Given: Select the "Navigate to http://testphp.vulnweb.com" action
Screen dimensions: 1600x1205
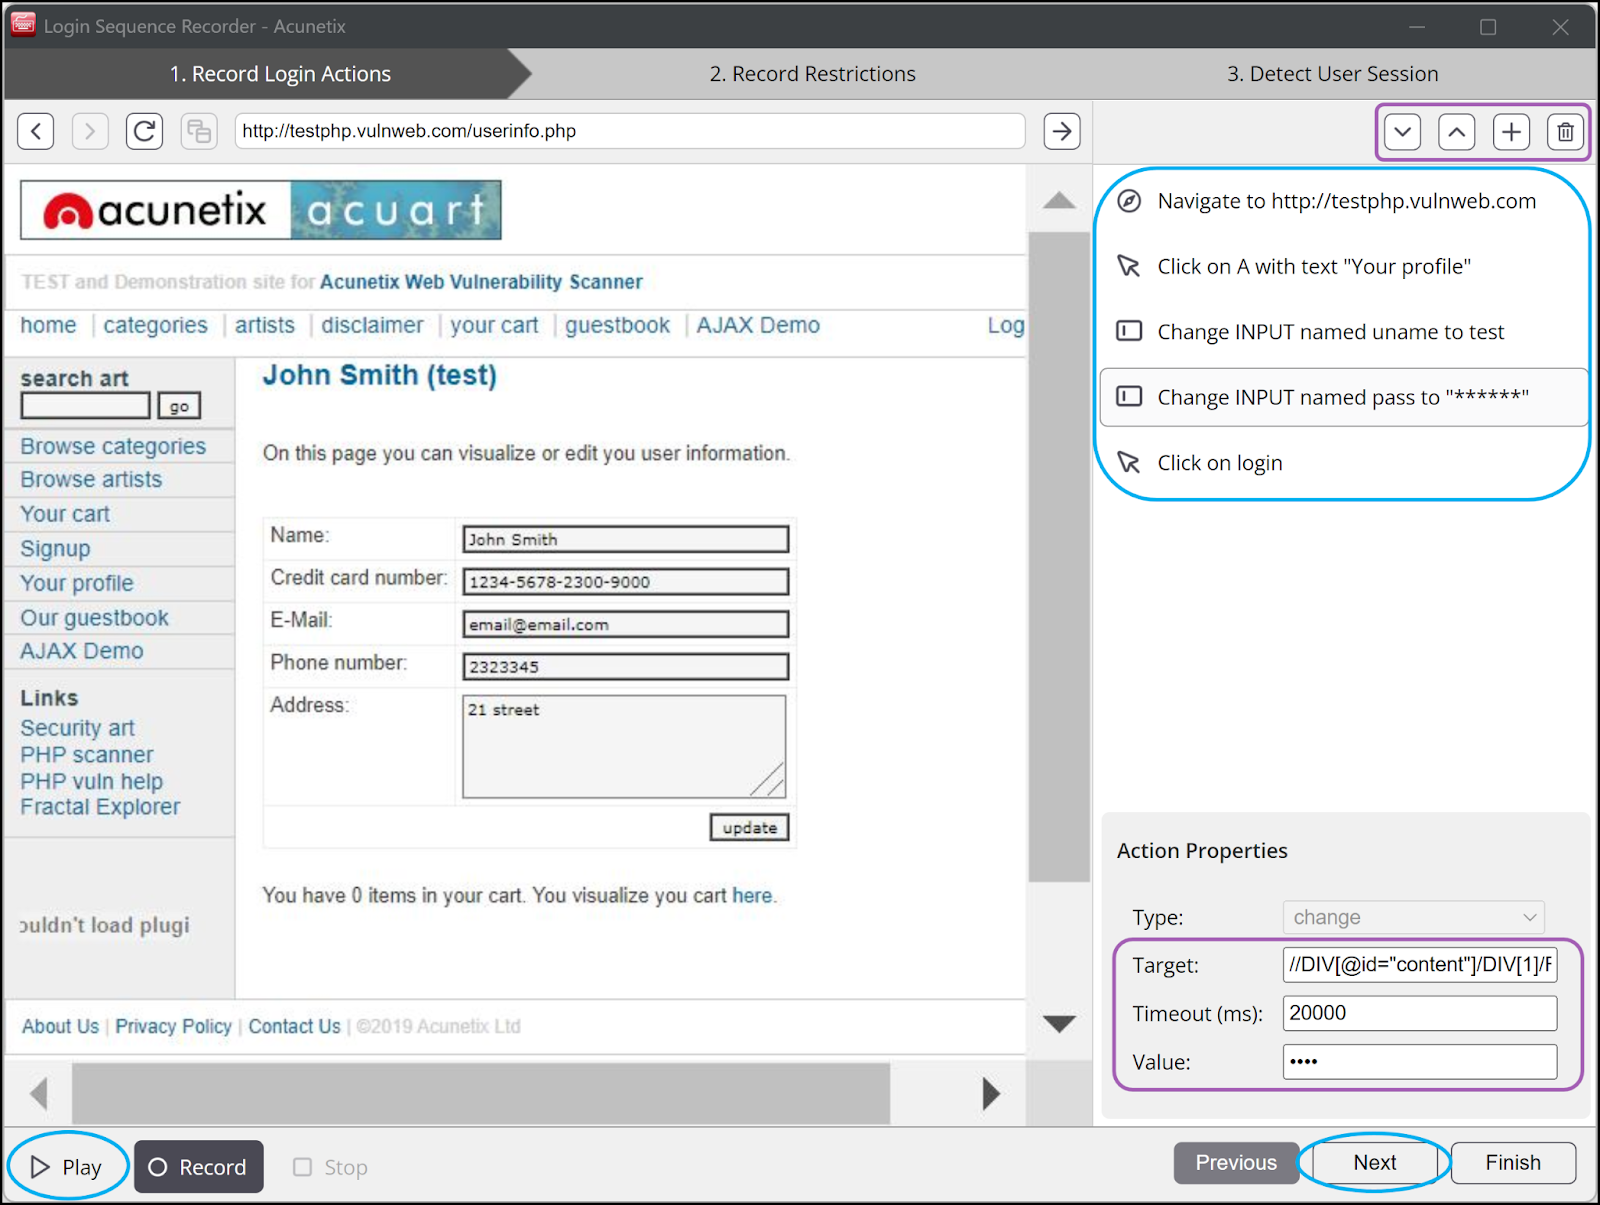Looking at the screenshot, I should (1344, 201).
